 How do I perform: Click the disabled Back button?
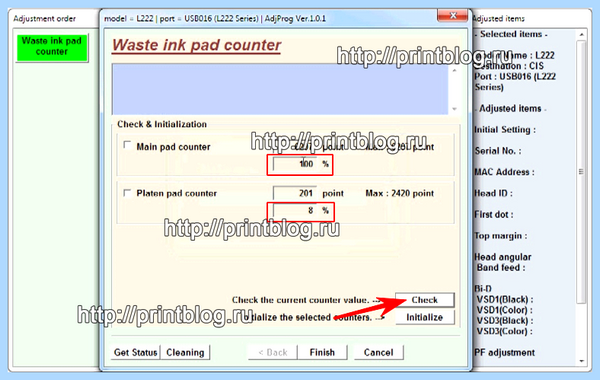click(273, 352)
